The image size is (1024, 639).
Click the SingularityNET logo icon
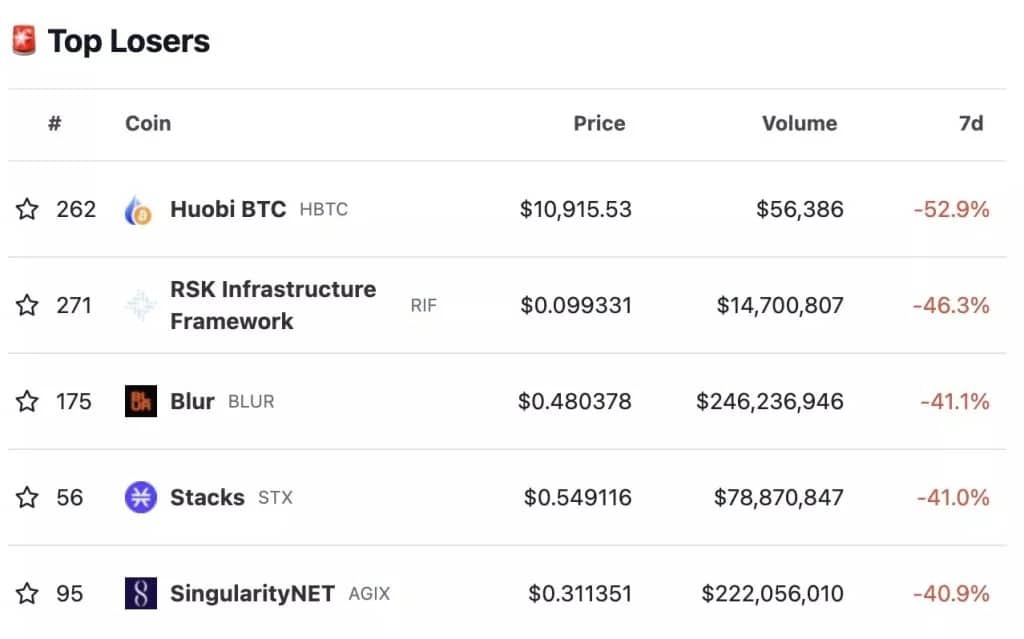[x=140, y=593]
